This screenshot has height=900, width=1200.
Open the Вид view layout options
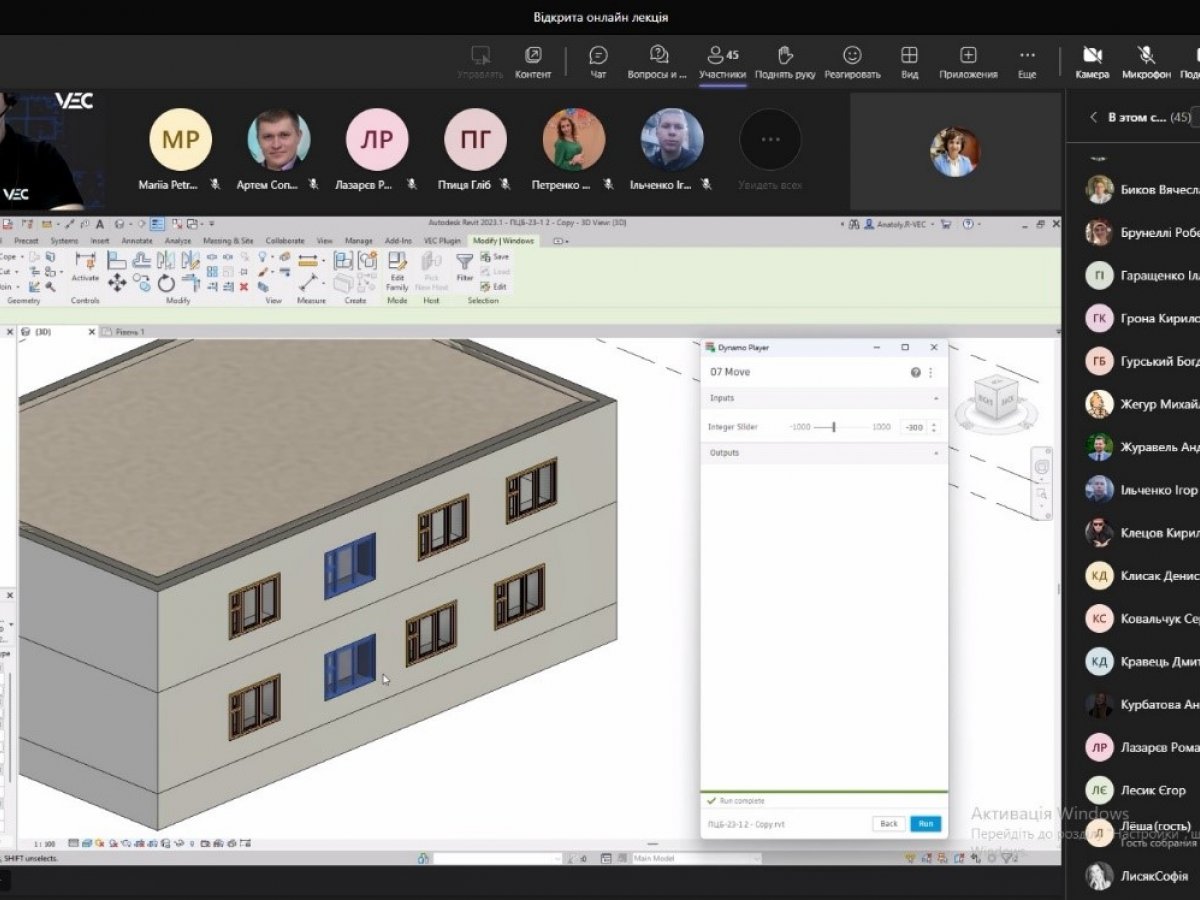pos(909,61)
